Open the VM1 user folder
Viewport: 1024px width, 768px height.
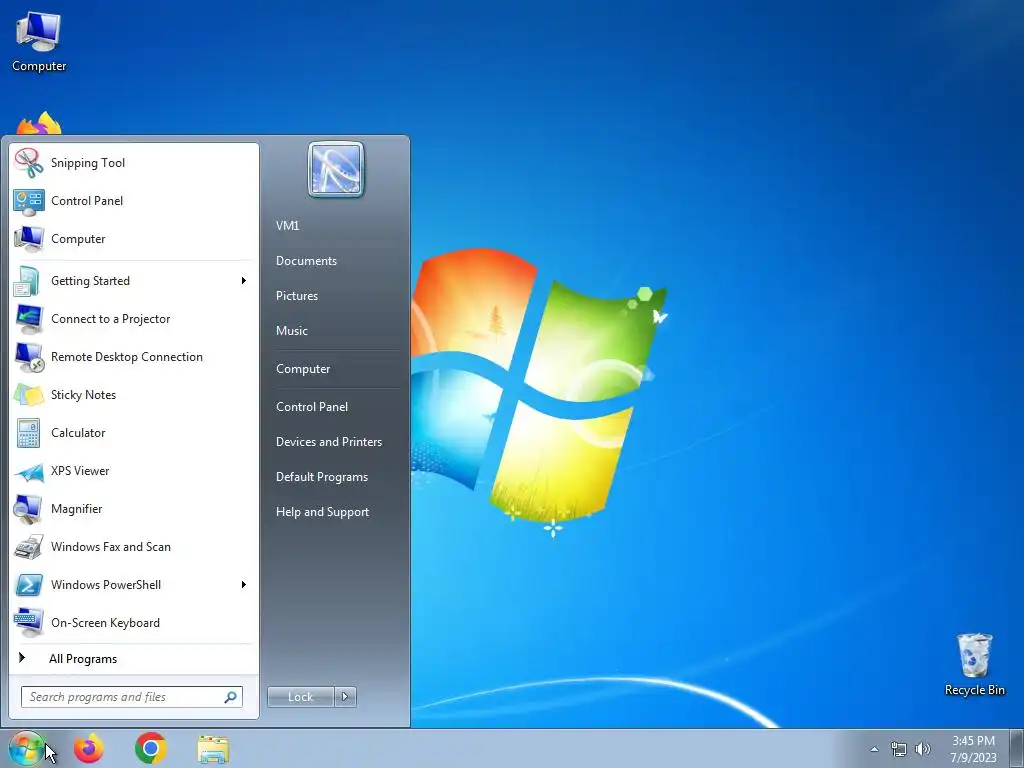[287, 226]
